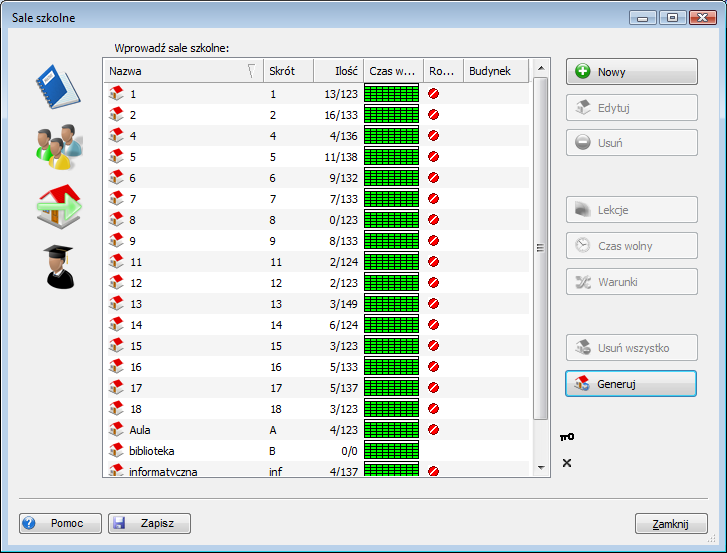Select the row named 4

318,135
